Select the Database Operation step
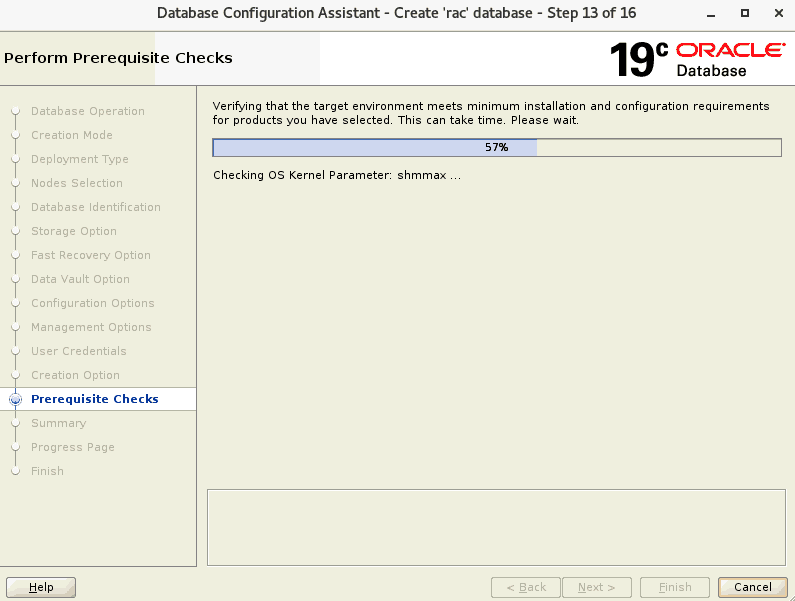795x601 pixels. point(88,111)
